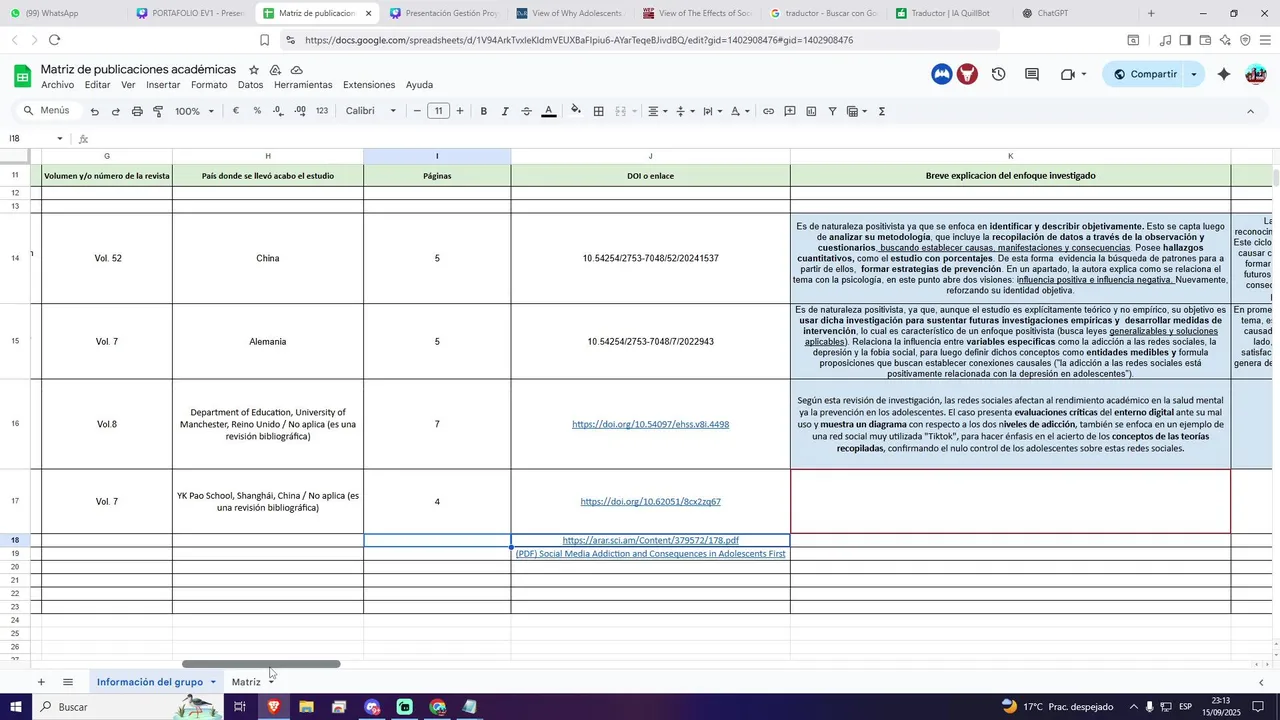Show all comments panel
The image size is (1280, 720).
[1032, 74]
